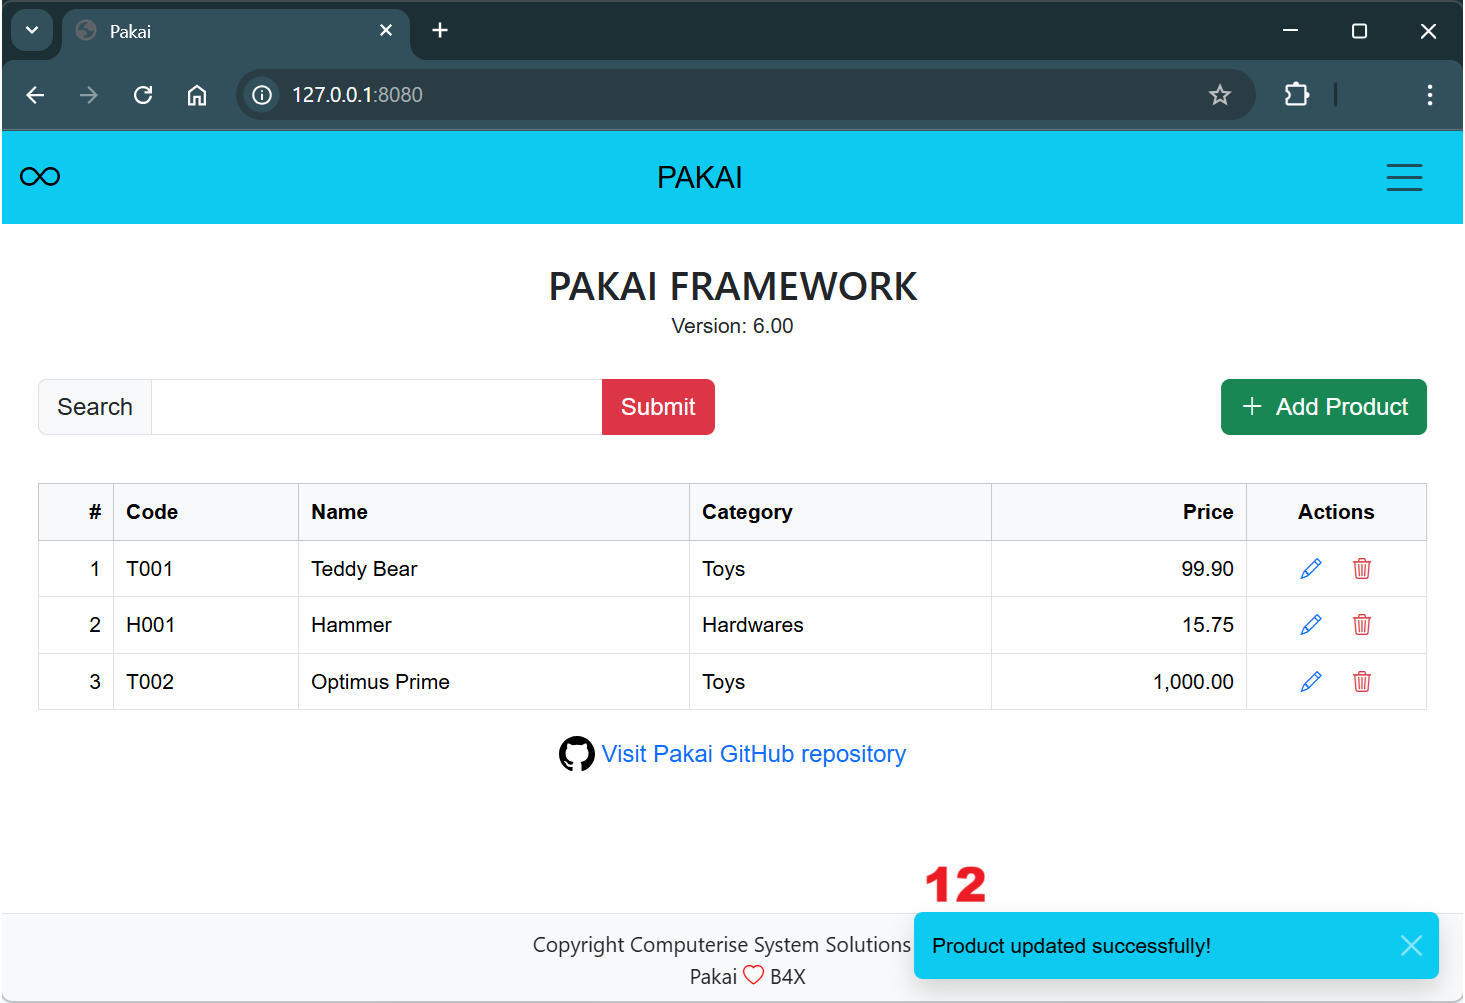The height and width of the screenshot is (1003, 1465).
Task: Click the footer heart icon
Action: (x=754, y=976)
